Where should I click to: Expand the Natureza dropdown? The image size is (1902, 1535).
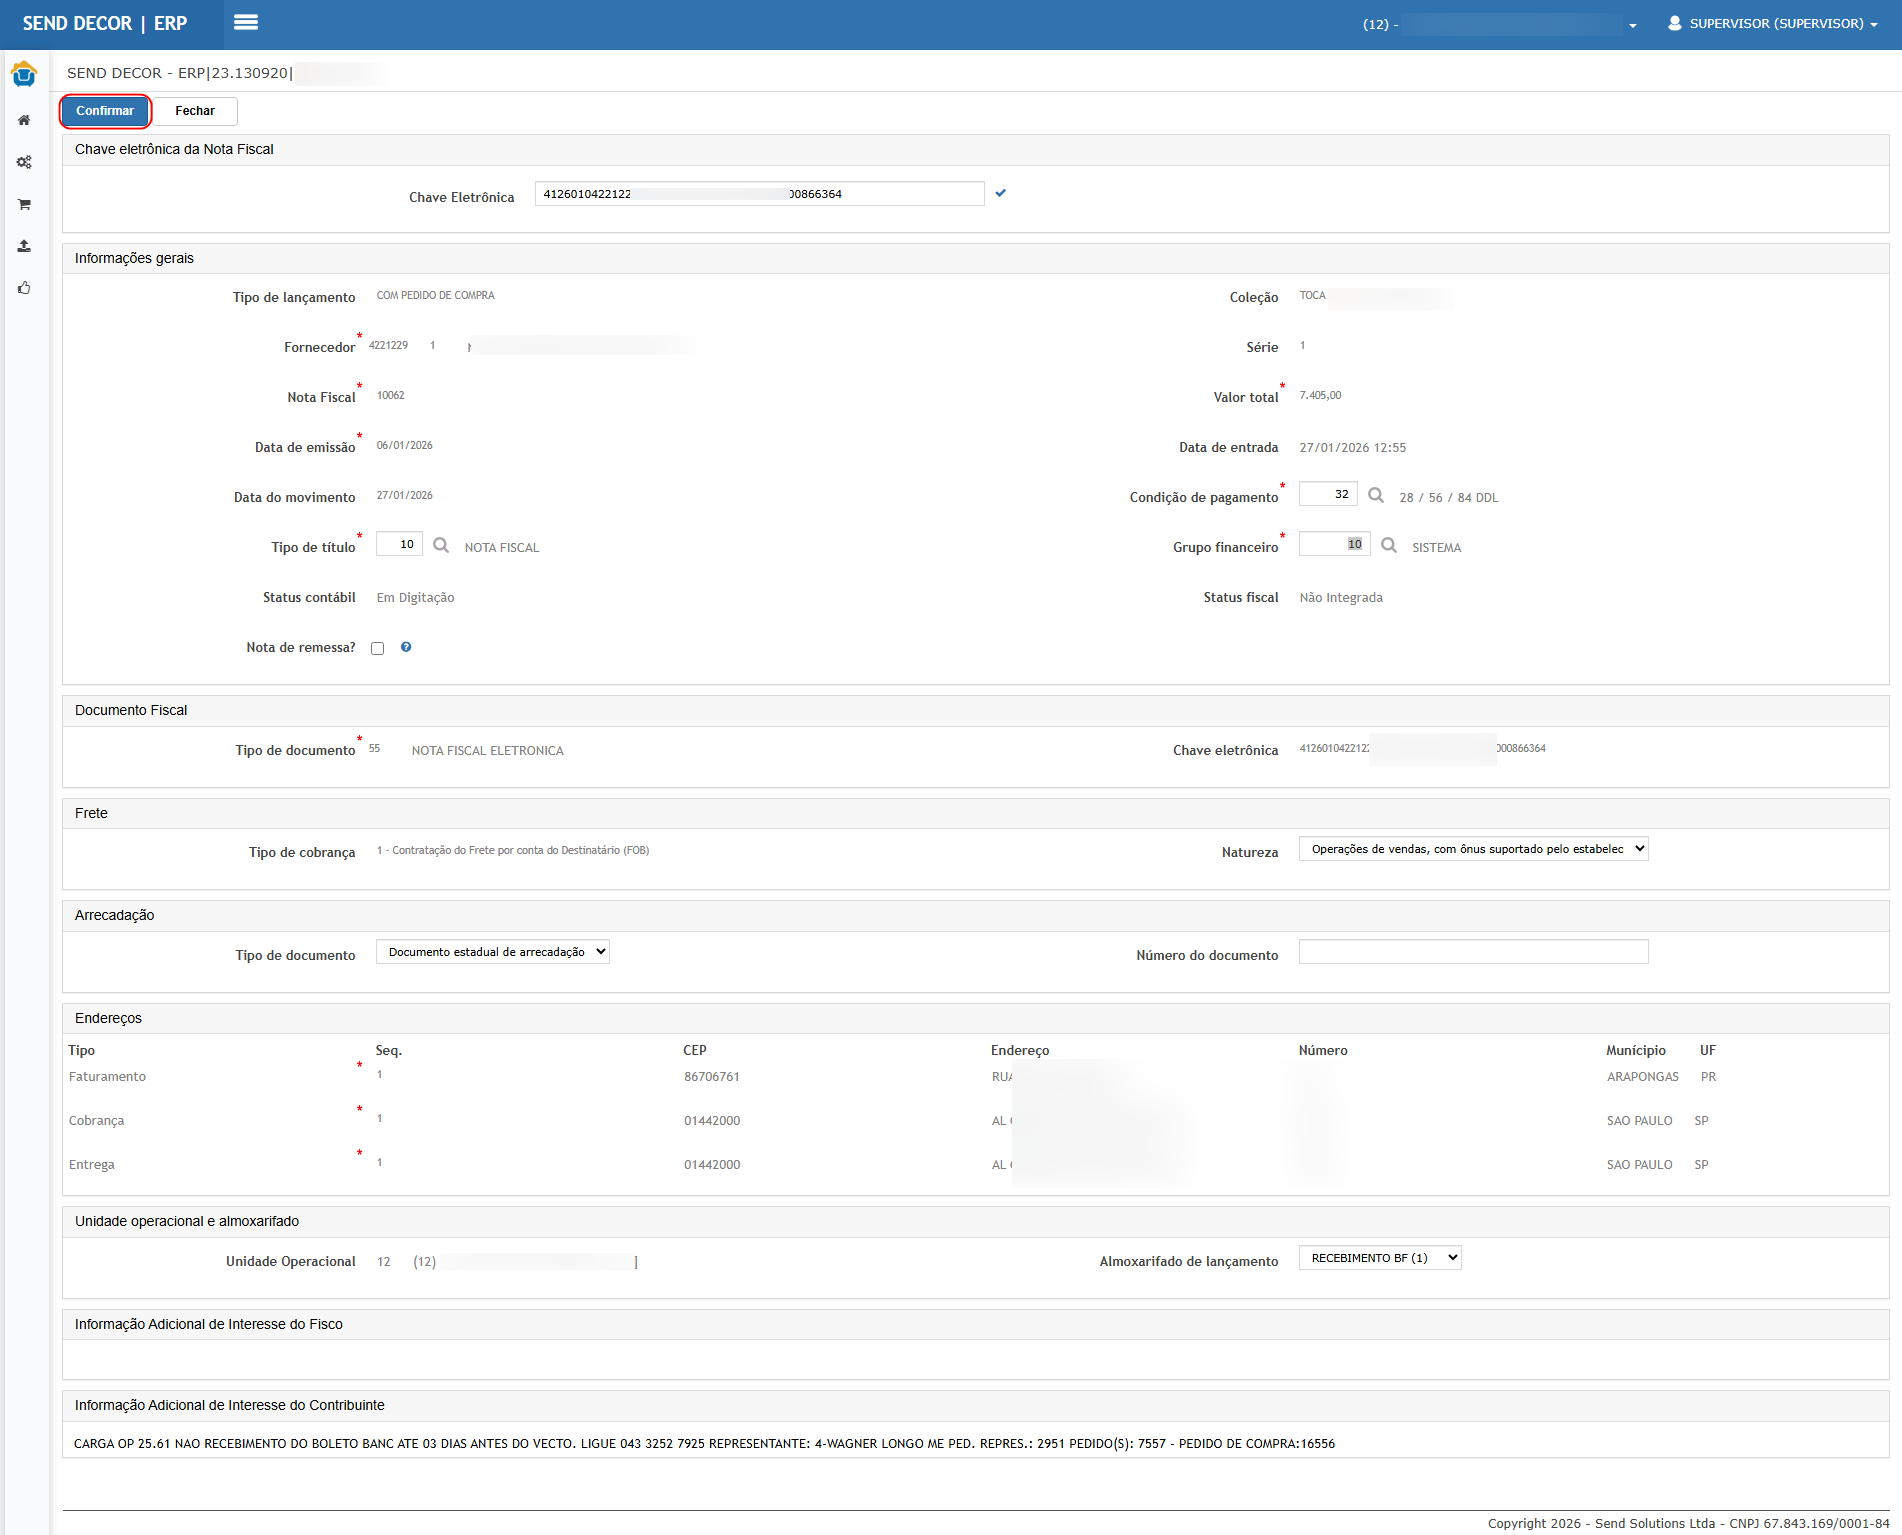point(1473,849)
